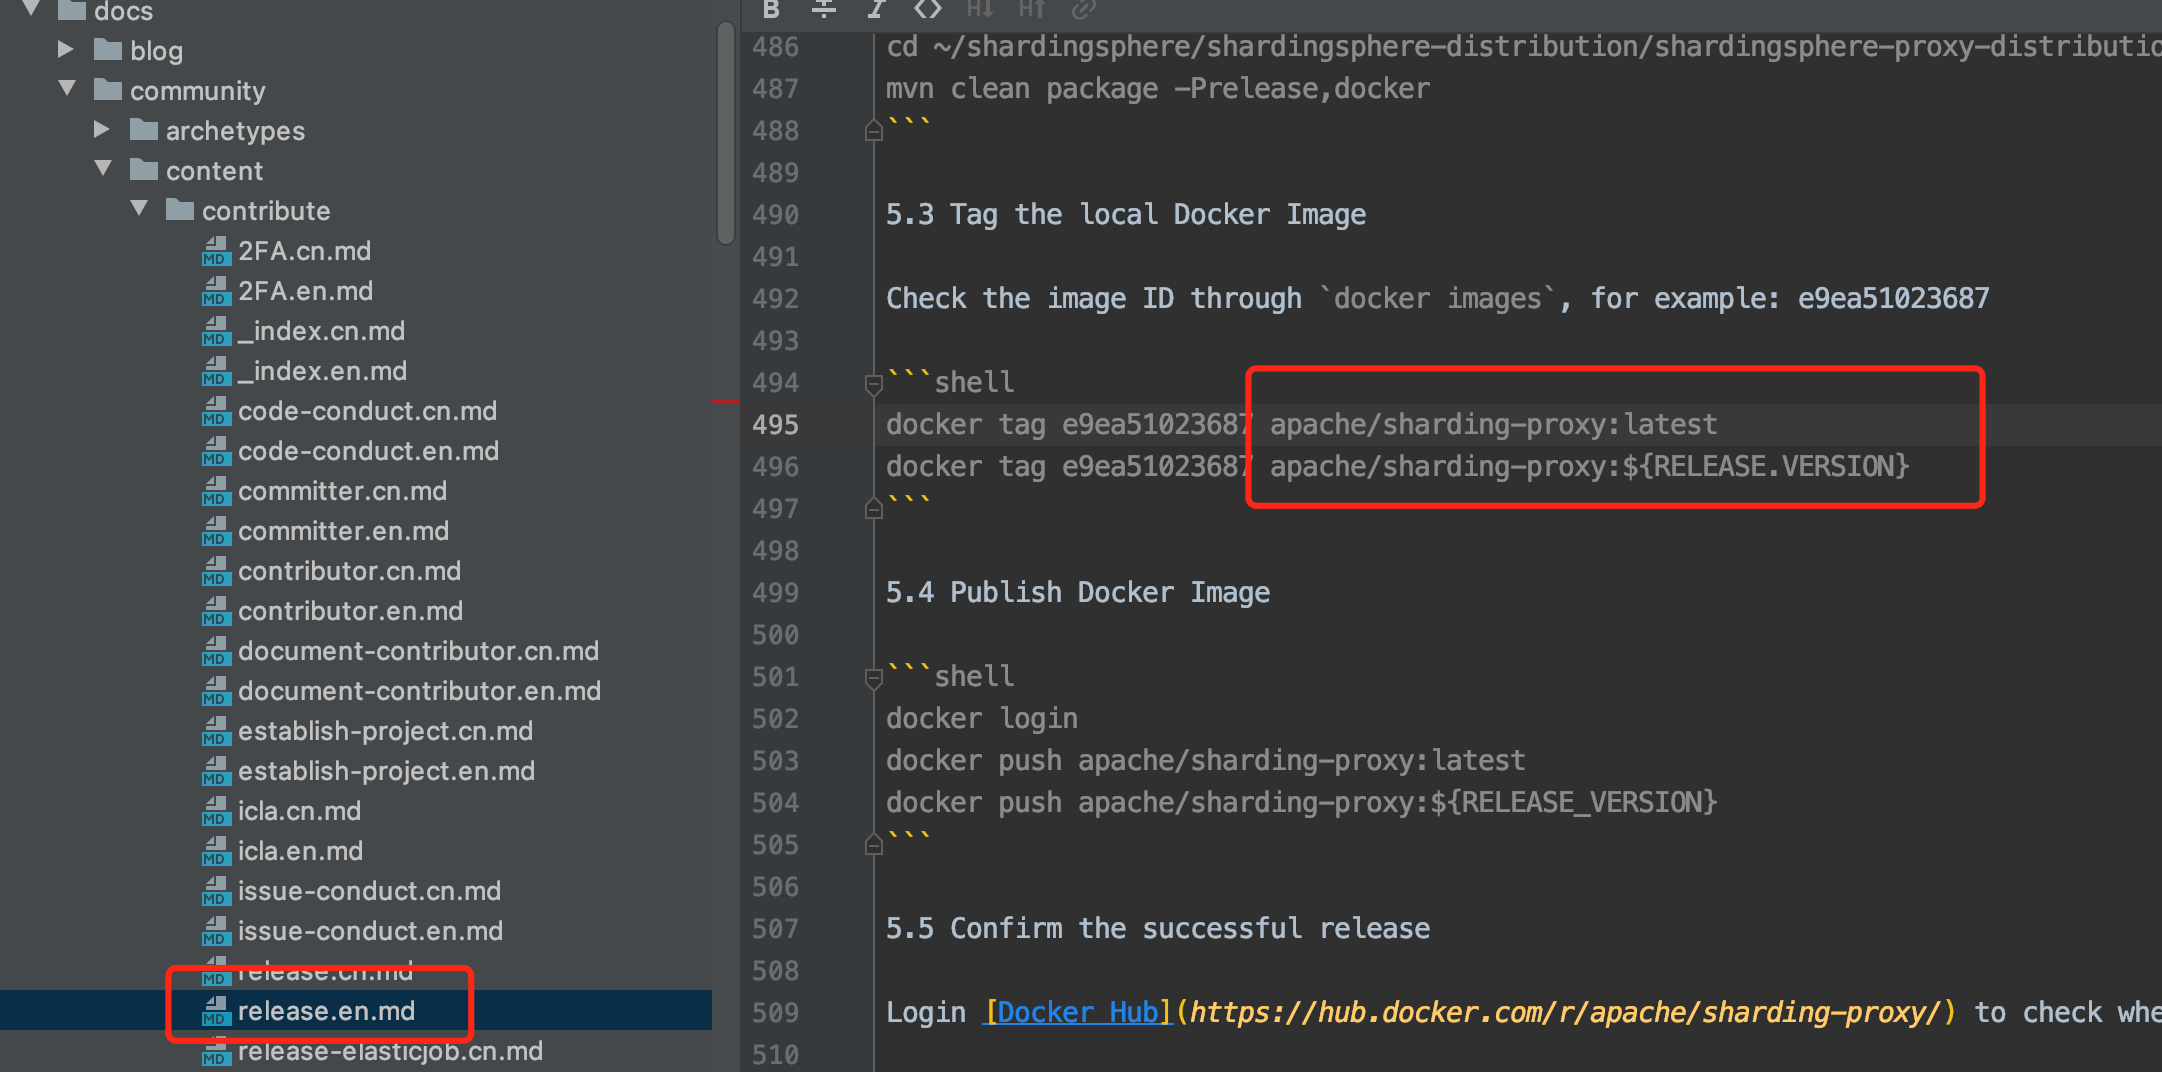The width and height of the screenshot is (2162, 1072).
Task: Toggle bold formatting in the markdown toolbar
Action: (x=771, y=10)
